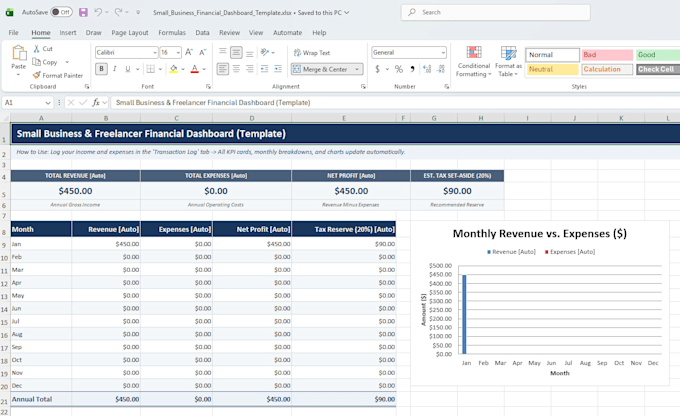Open the File menu
This screenshot has height=416, width=680.
(x=13, y=33)
